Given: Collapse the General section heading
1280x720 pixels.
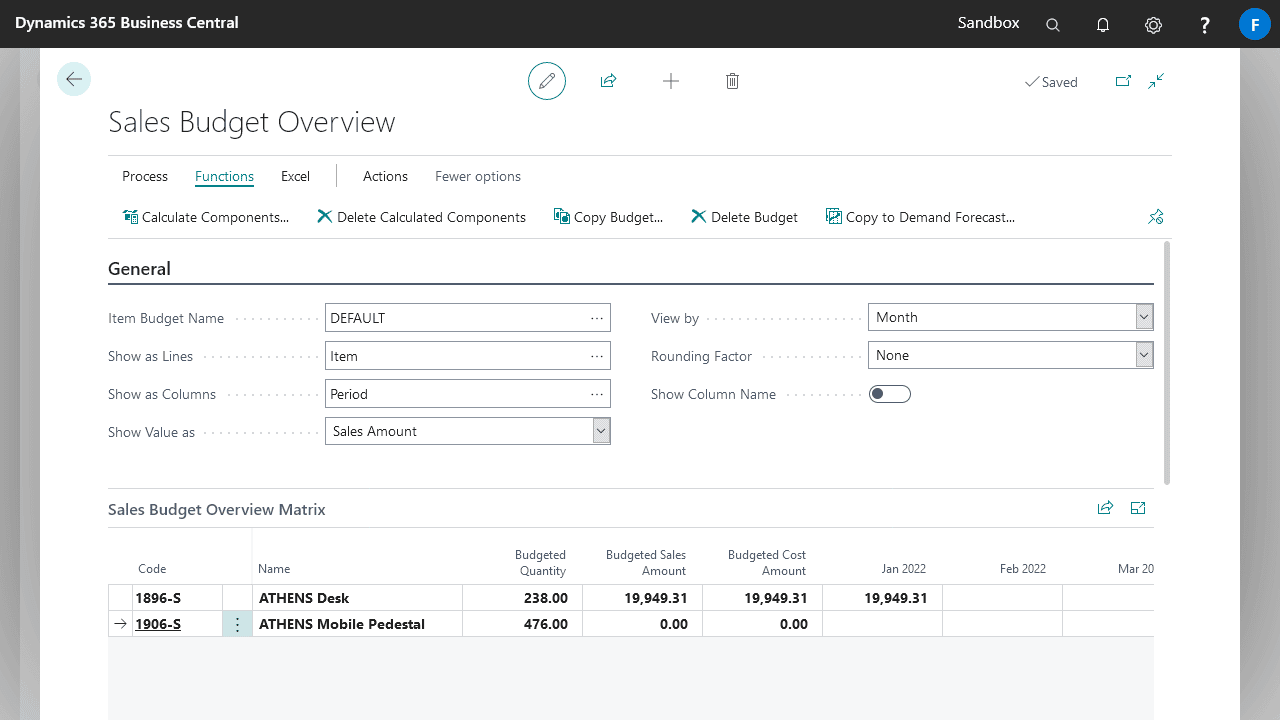Looking at the screenshot, I should coord(139,269).
